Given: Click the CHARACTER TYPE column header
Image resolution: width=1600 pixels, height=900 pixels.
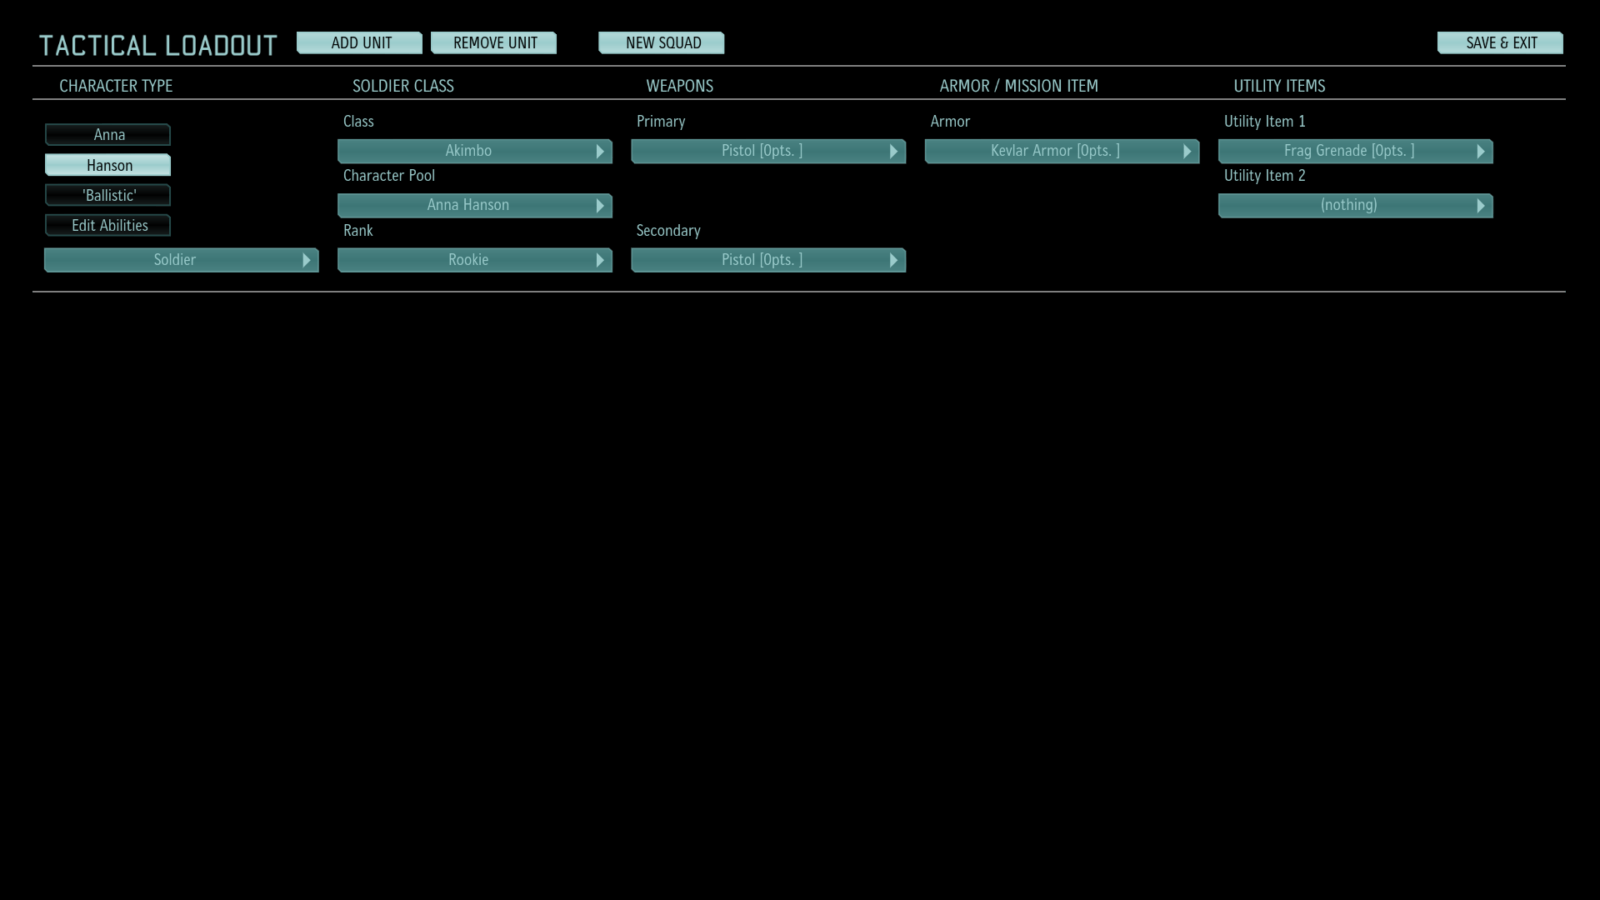Looking at the screenshot, I should point(116,86).
